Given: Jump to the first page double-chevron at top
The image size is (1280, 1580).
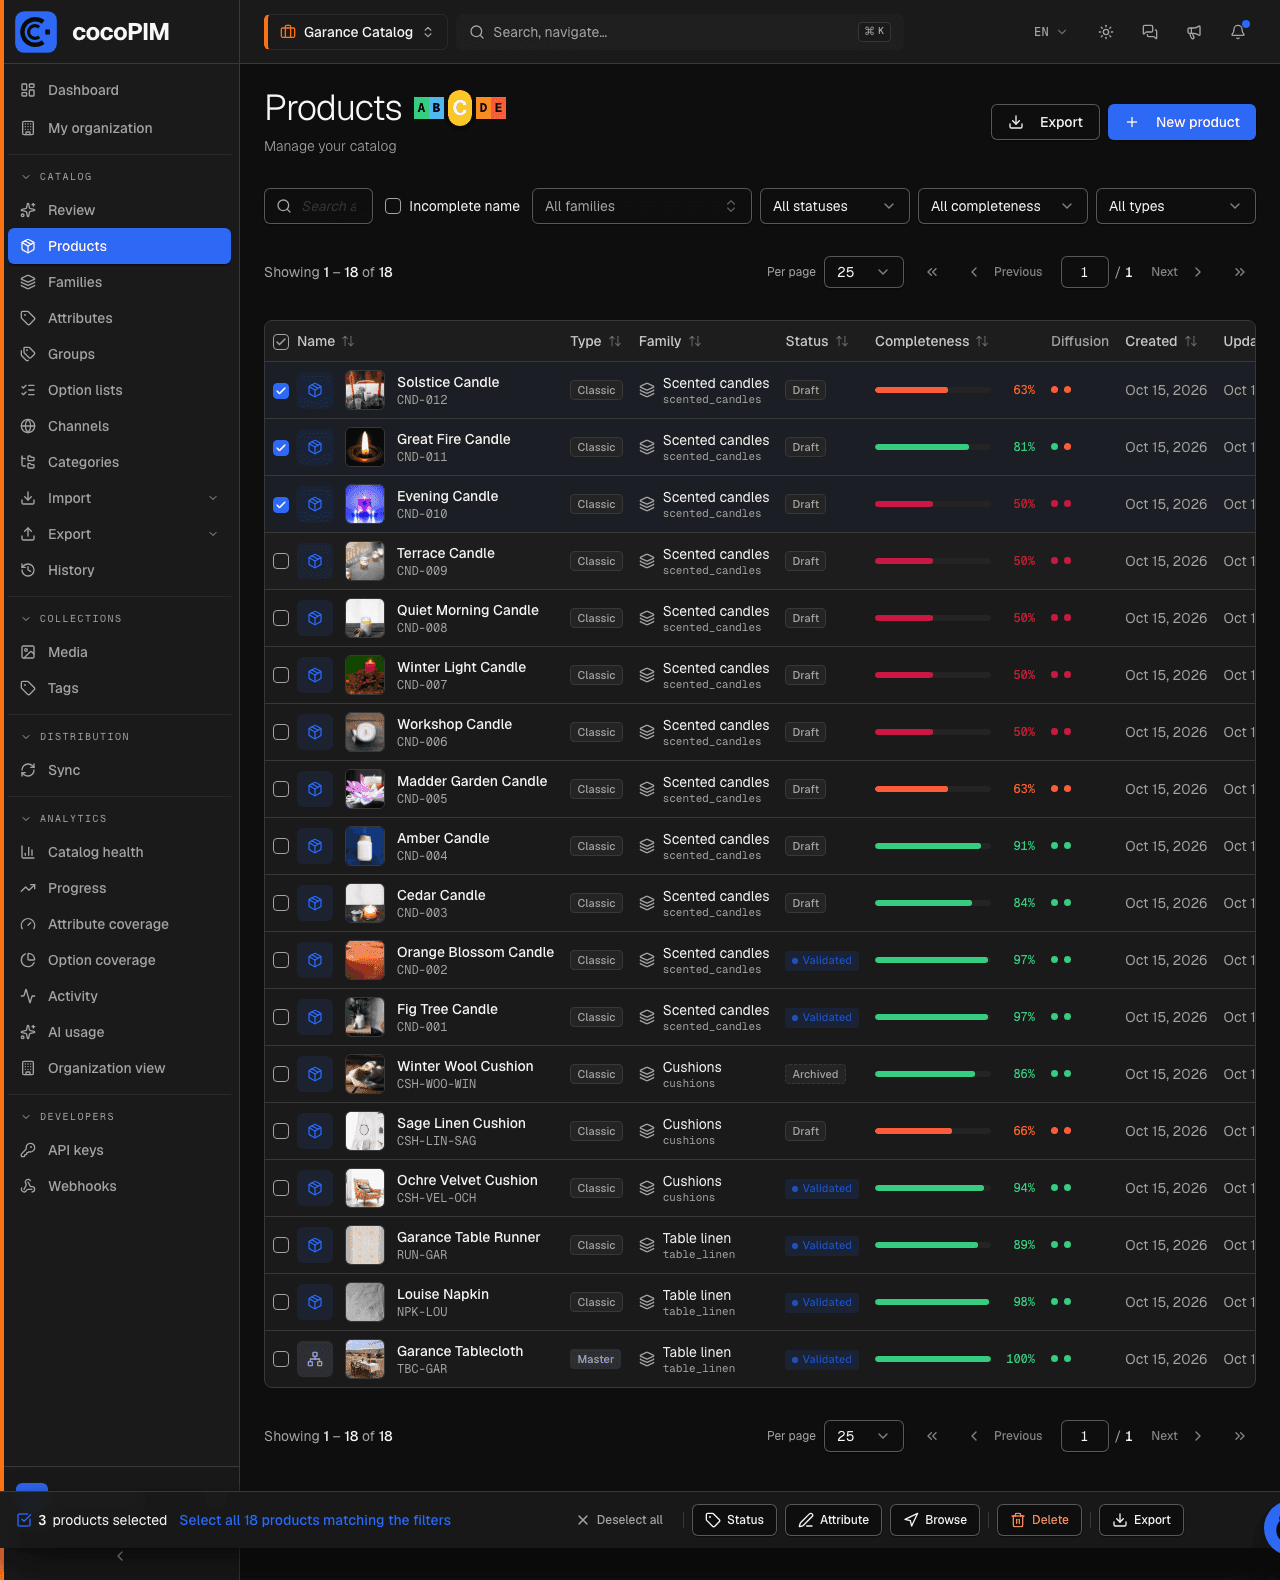Looking at the screenshot, I should pyautogui.click(x=932, y=272).
